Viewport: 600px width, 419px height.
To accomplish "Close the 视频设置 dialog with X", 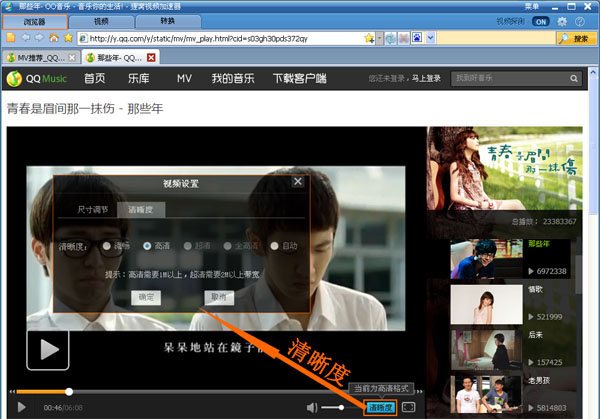I will coord(298,181).
